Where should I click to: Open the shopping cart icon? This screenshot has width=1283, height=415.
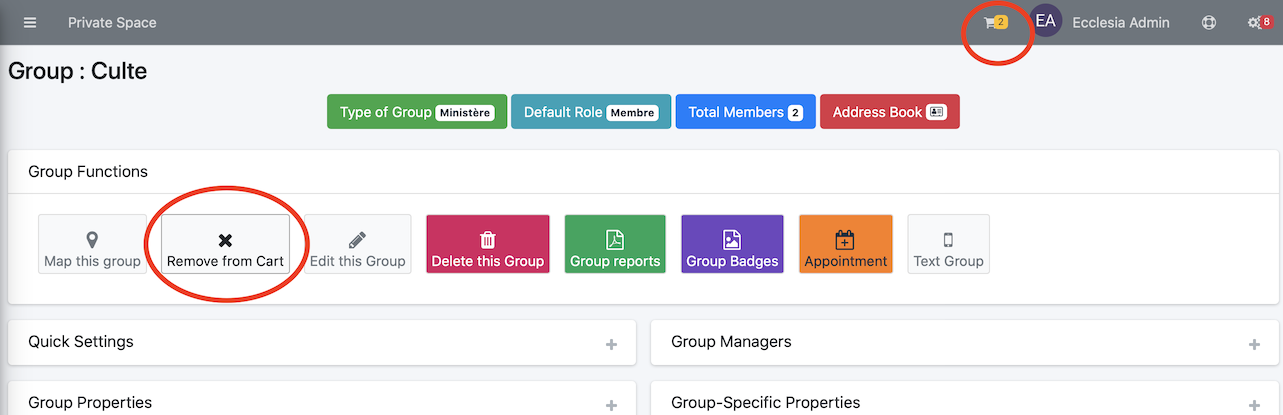coord(996,22)
